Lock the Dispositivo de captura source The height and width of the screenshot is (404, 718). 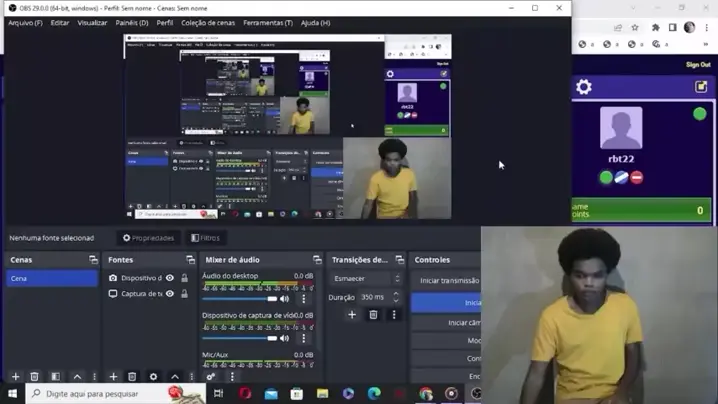[184, 278]
